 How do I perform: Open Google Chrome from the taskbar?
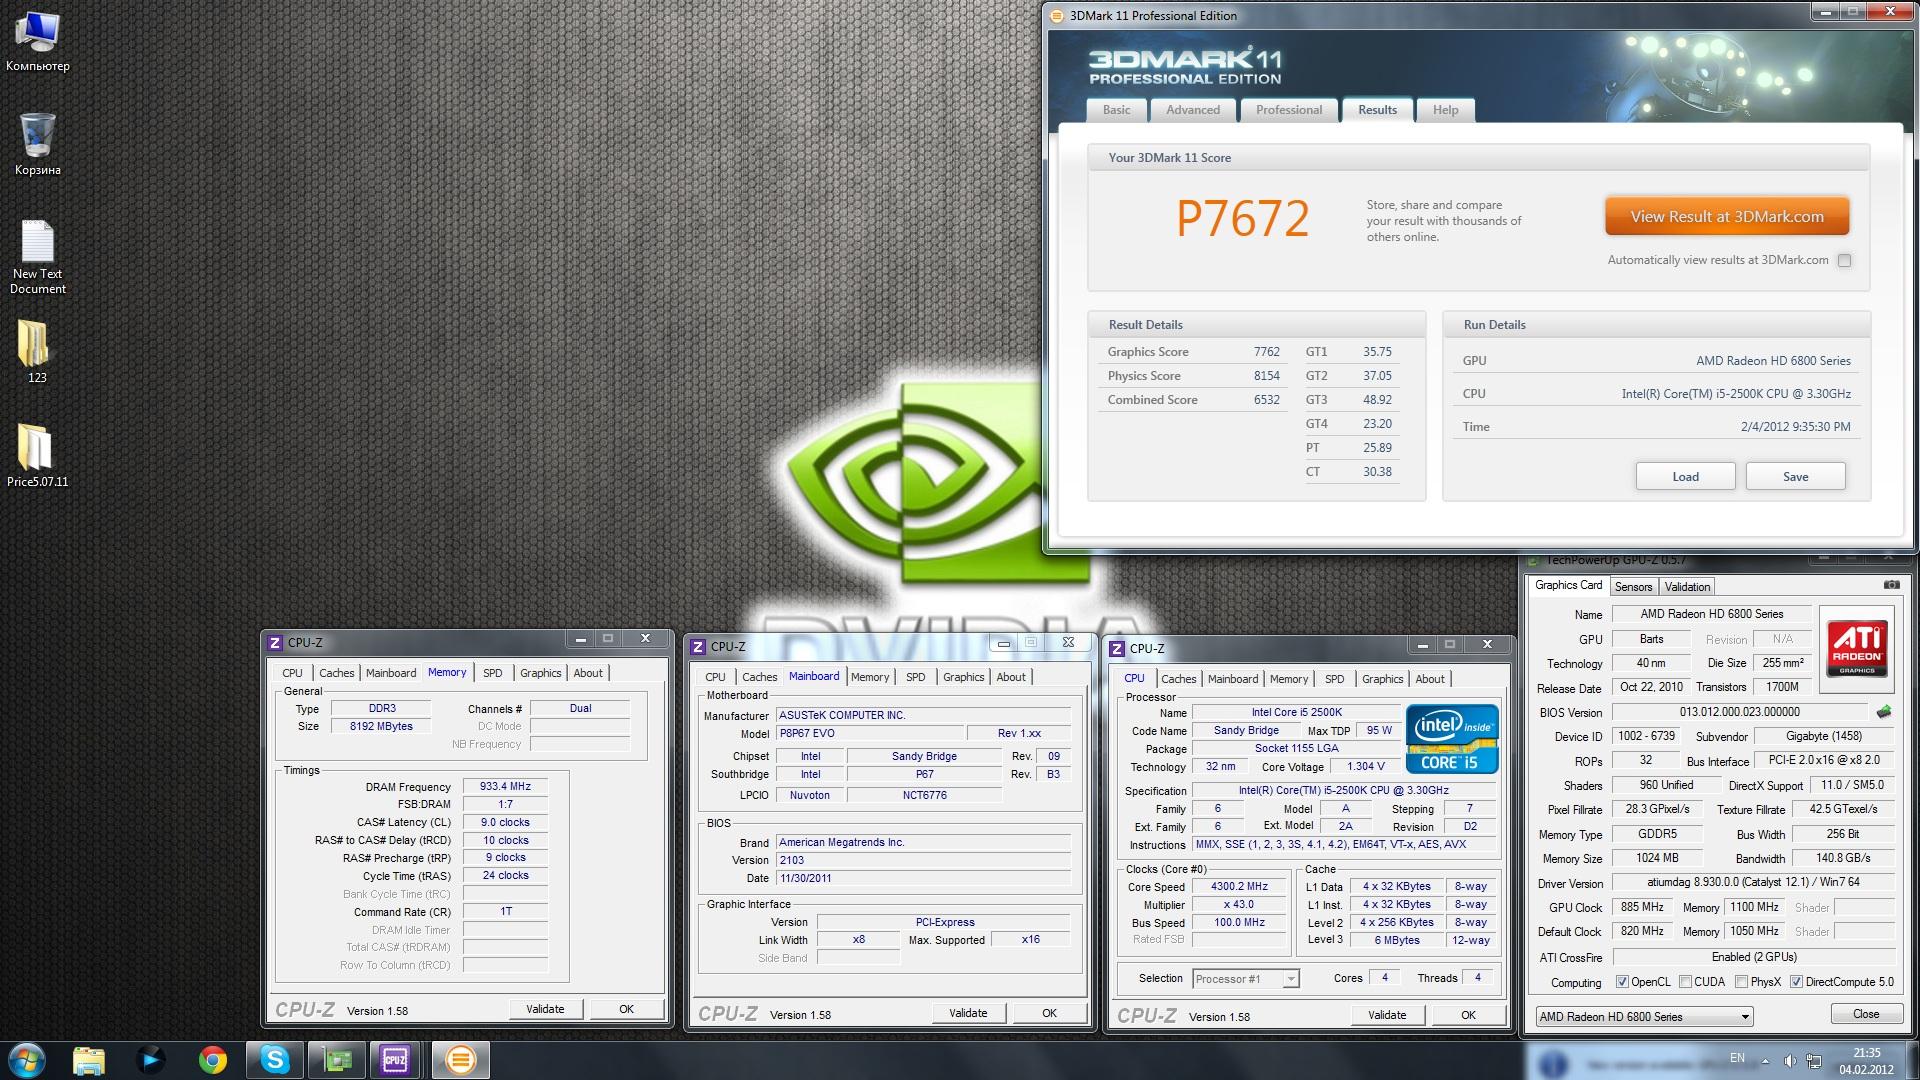[x=212, y=1060]
